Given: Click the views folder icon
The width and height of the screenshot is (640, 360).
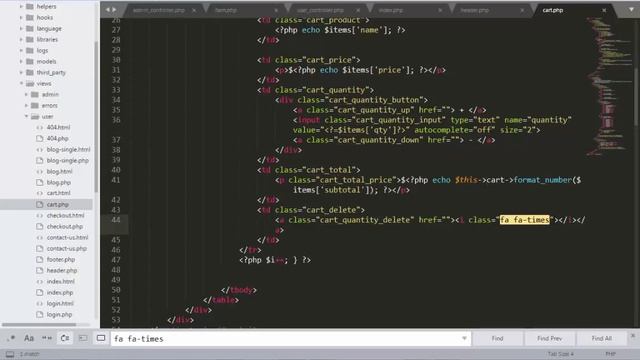Looking at the screenshot, I should coord(30,84).
